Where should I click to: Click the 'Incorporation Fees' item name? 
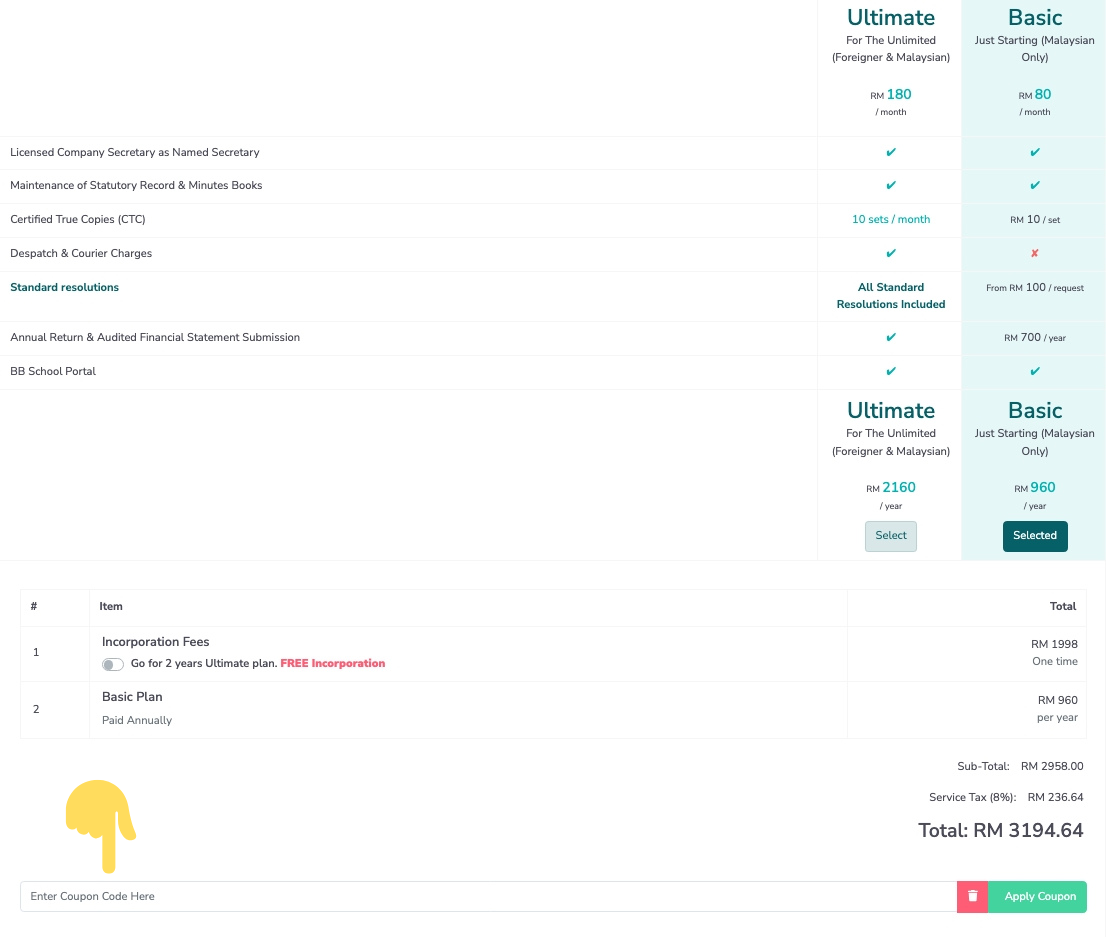[155, 641]
